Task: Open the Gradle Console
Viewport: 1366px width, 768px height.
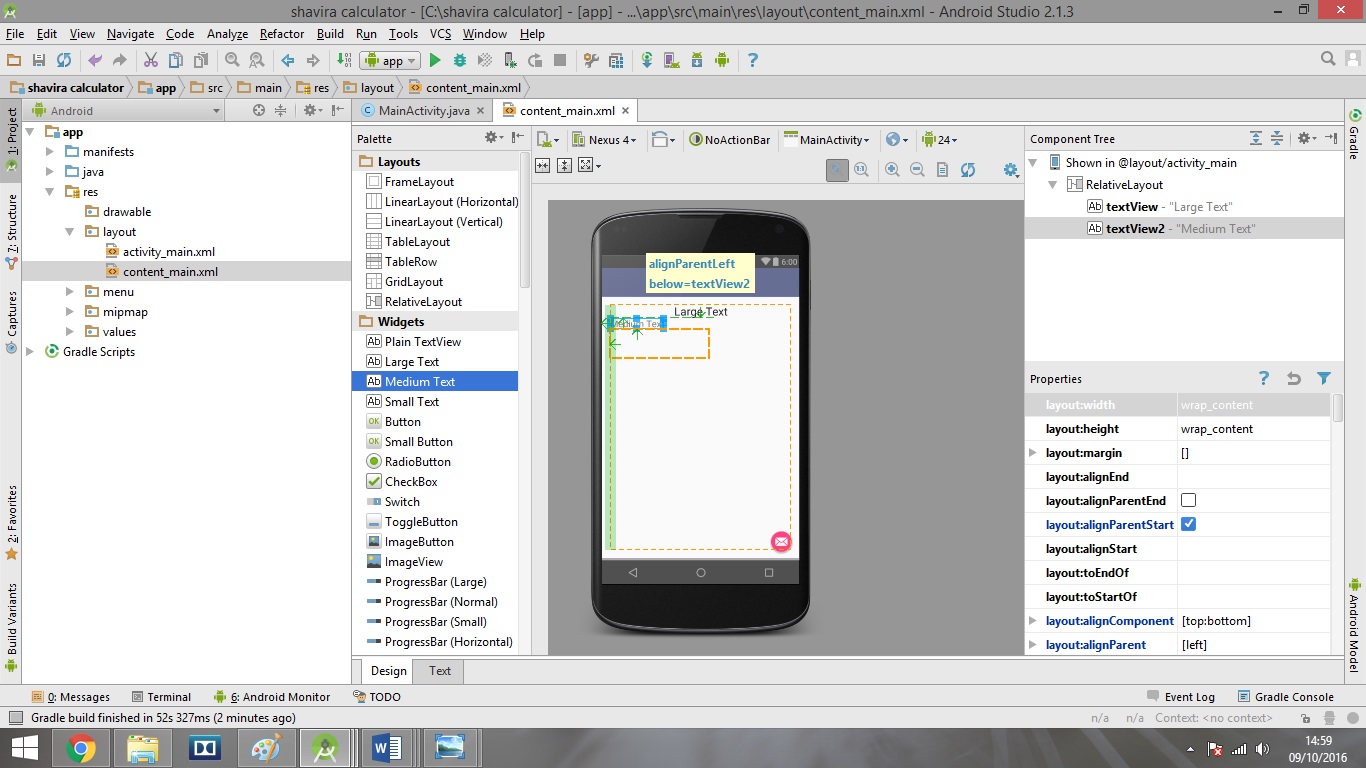Action: click(x=1286, y=697)
